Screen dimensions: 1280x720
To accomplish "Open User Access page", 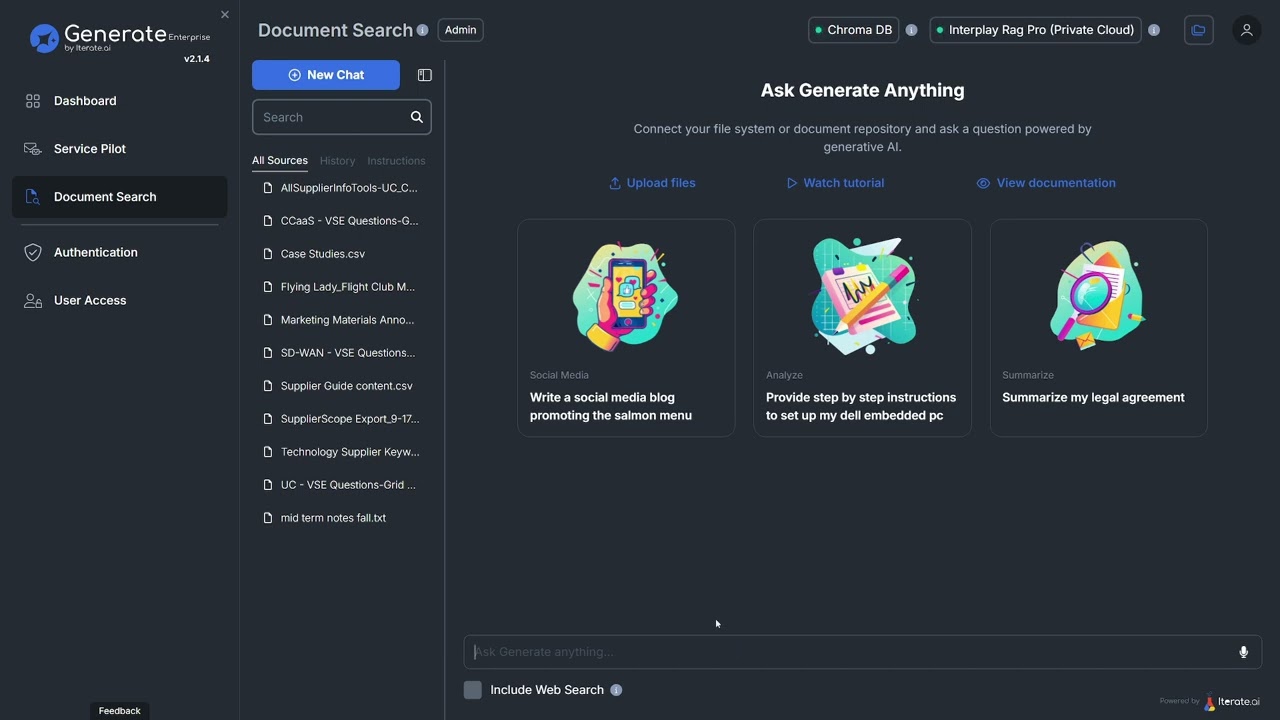I will [119, 301].
